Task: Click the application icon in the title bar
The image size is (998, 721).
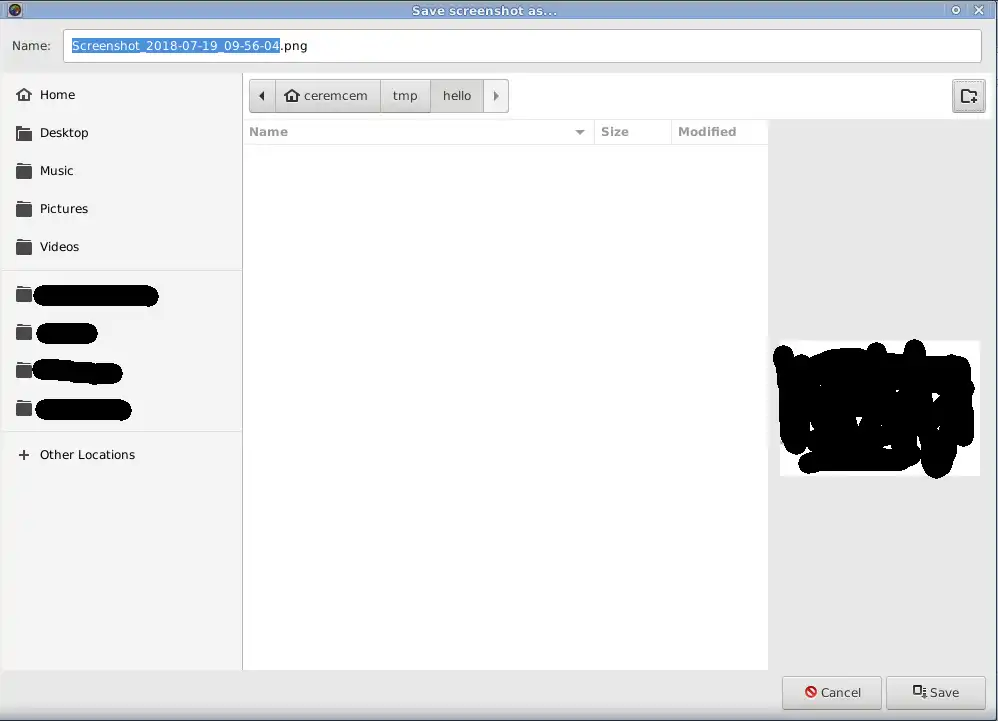Action: (x=15, y=10)
